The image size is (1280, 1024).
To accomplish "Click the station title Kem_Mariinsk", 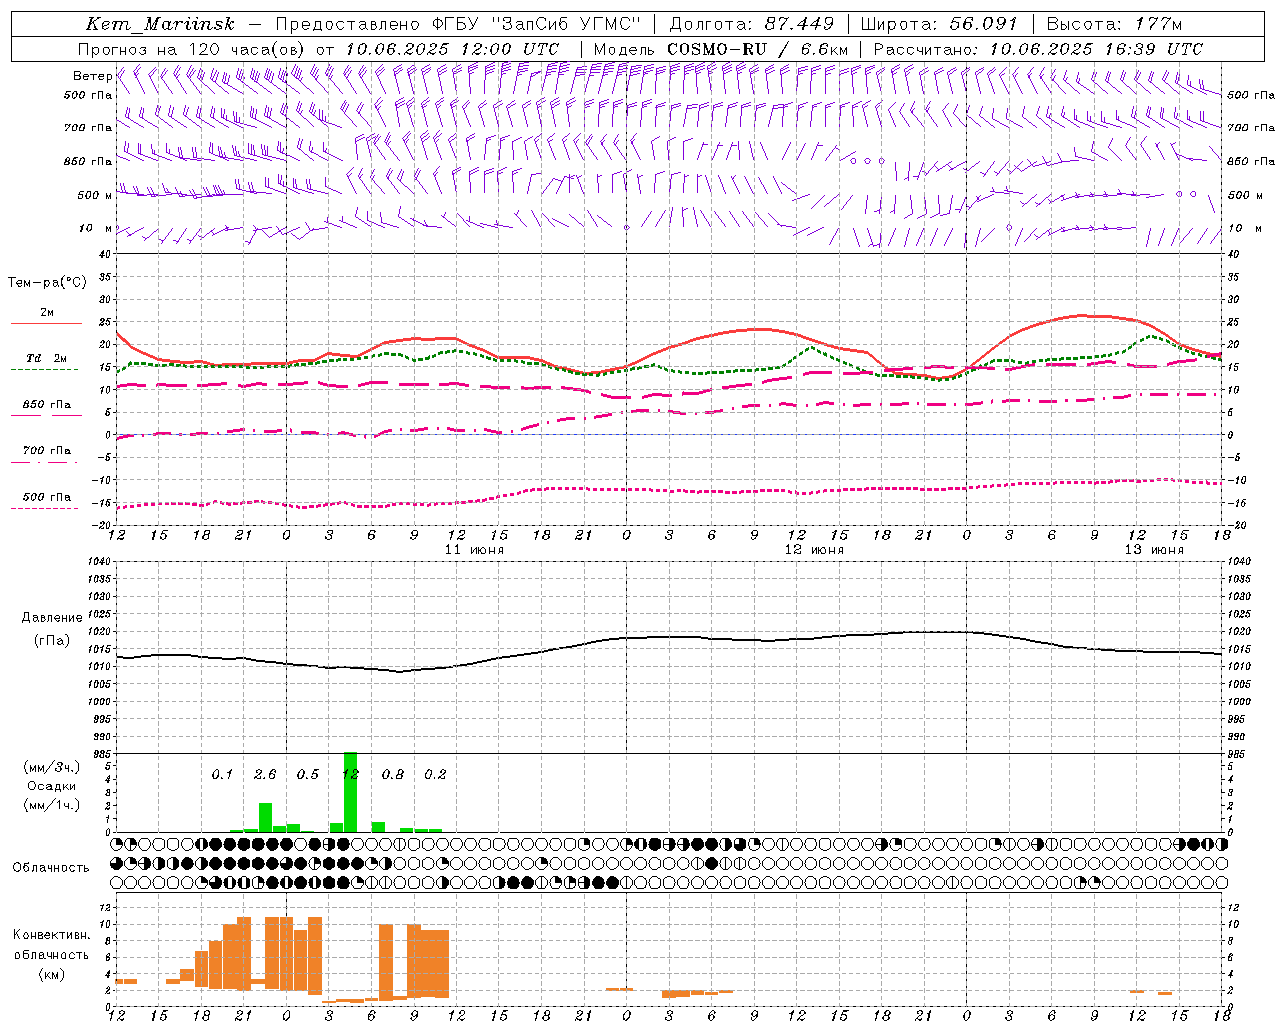I will coord(161,24).
